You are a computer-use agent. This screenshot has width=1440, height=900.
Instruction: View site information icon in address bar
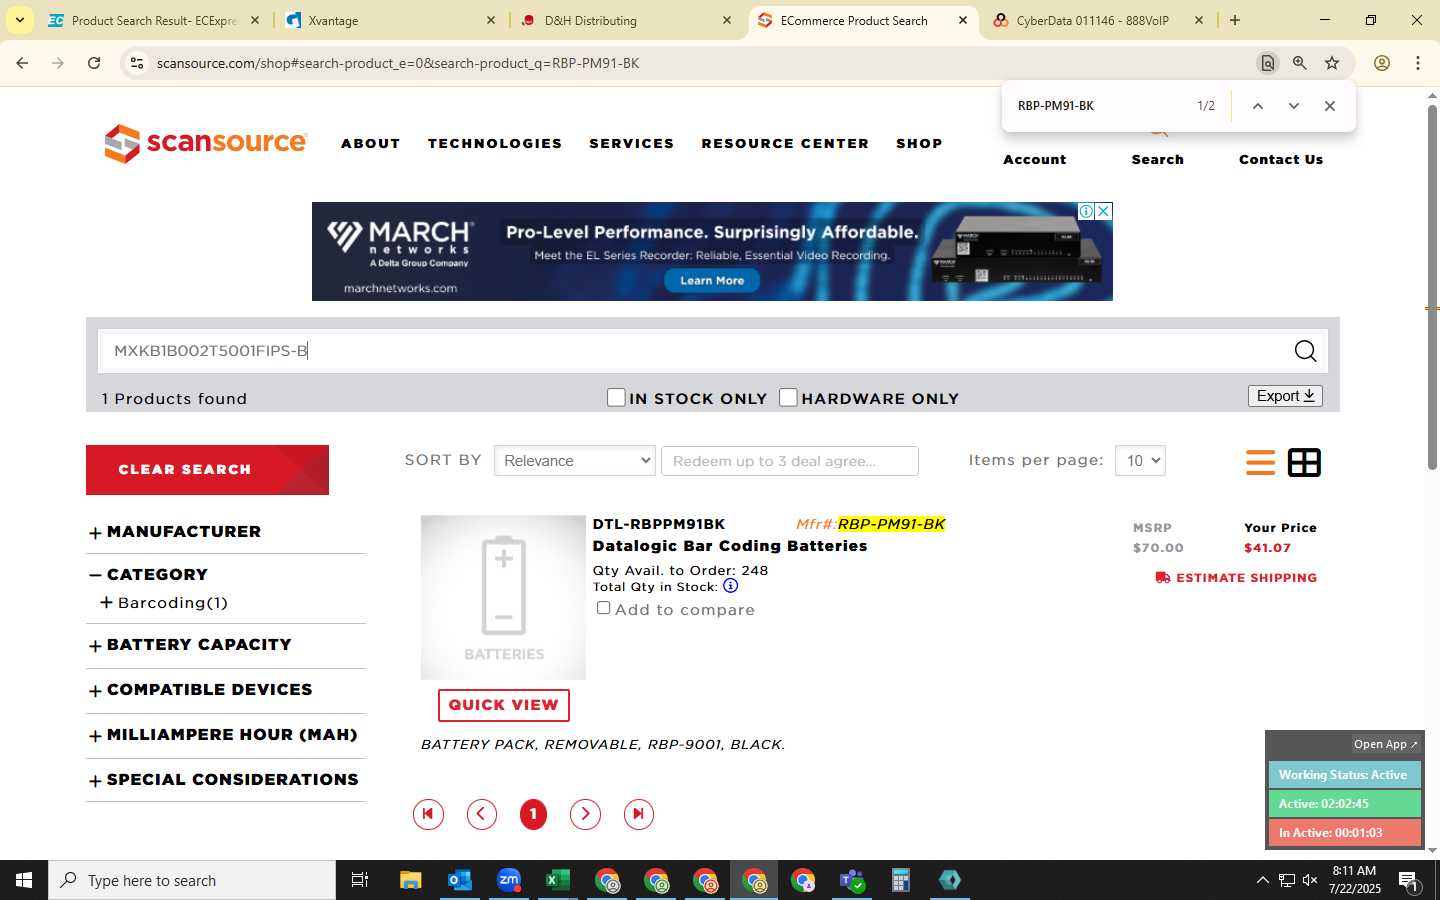(x=137, y=63)
